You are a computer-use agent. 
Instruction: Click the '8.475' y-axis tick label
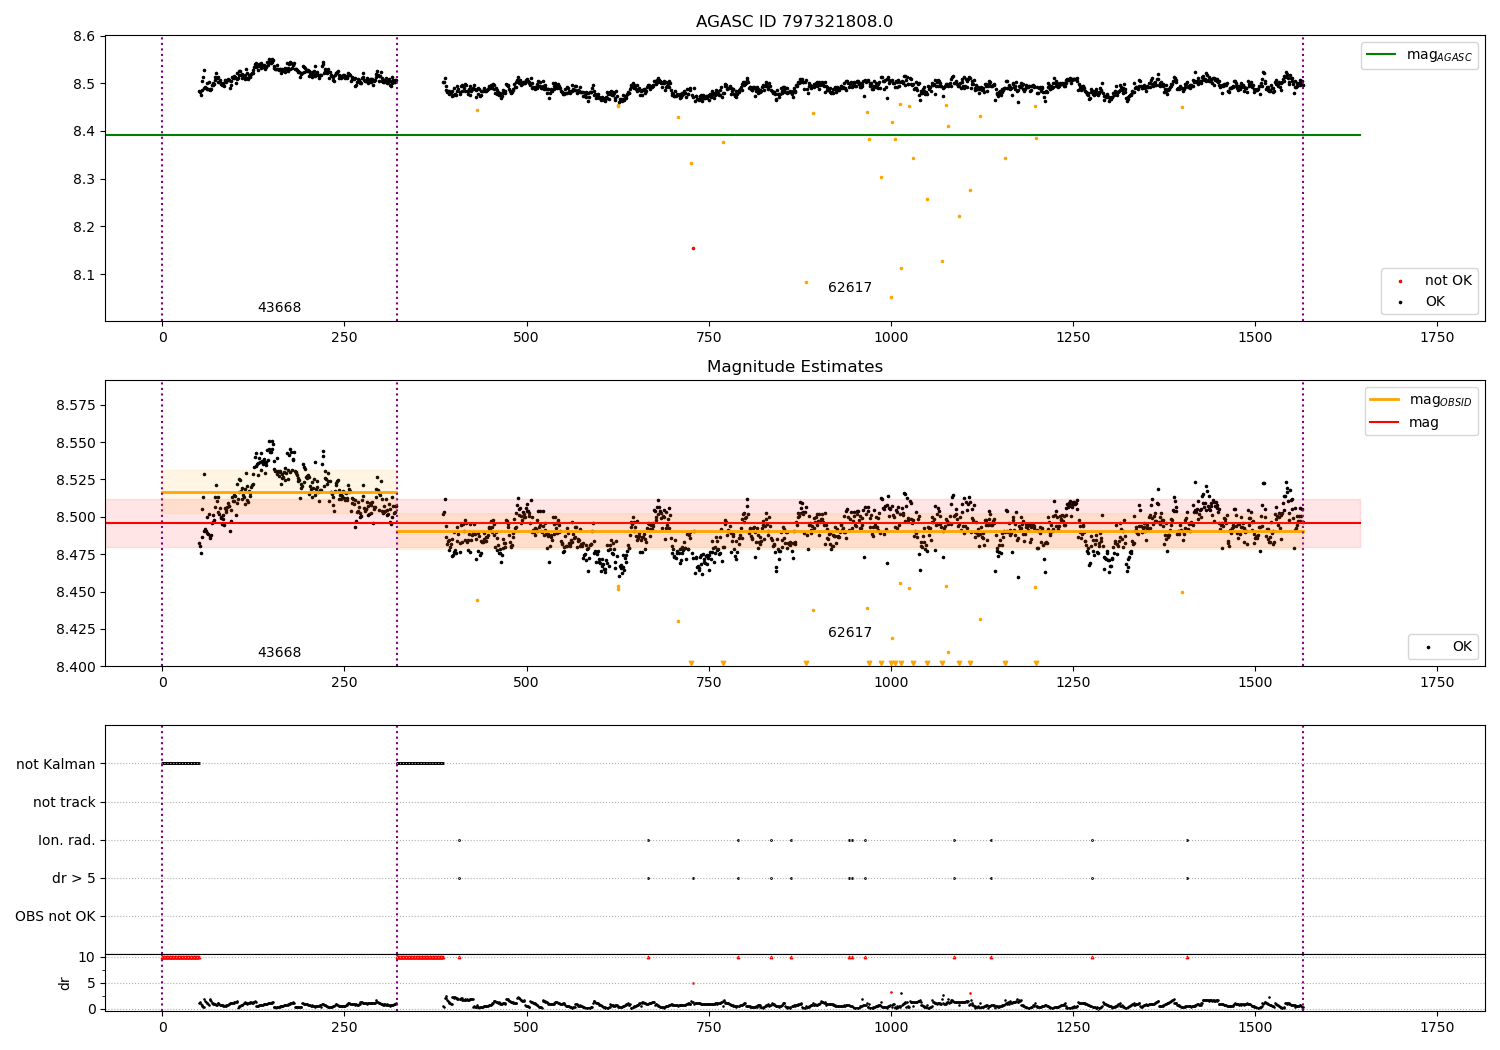point(76,555)
